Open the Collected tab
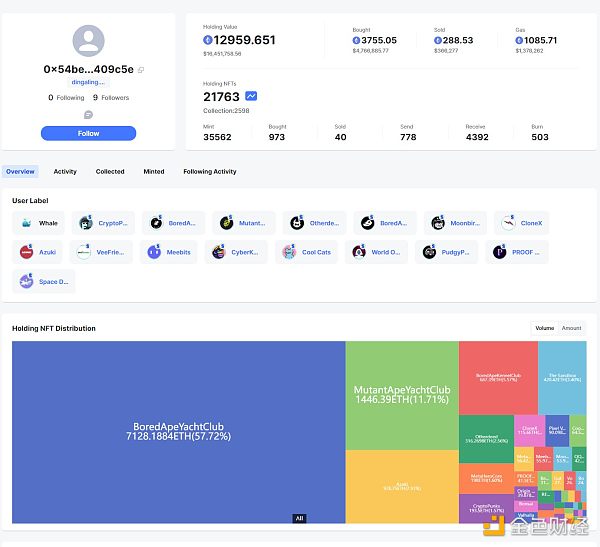 click(x=110, y=171)
